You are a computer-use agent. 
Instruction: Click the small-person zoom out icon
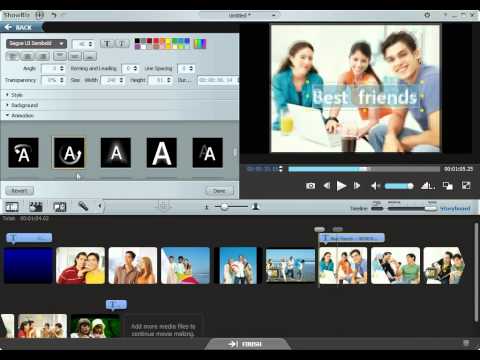[206, 207]
